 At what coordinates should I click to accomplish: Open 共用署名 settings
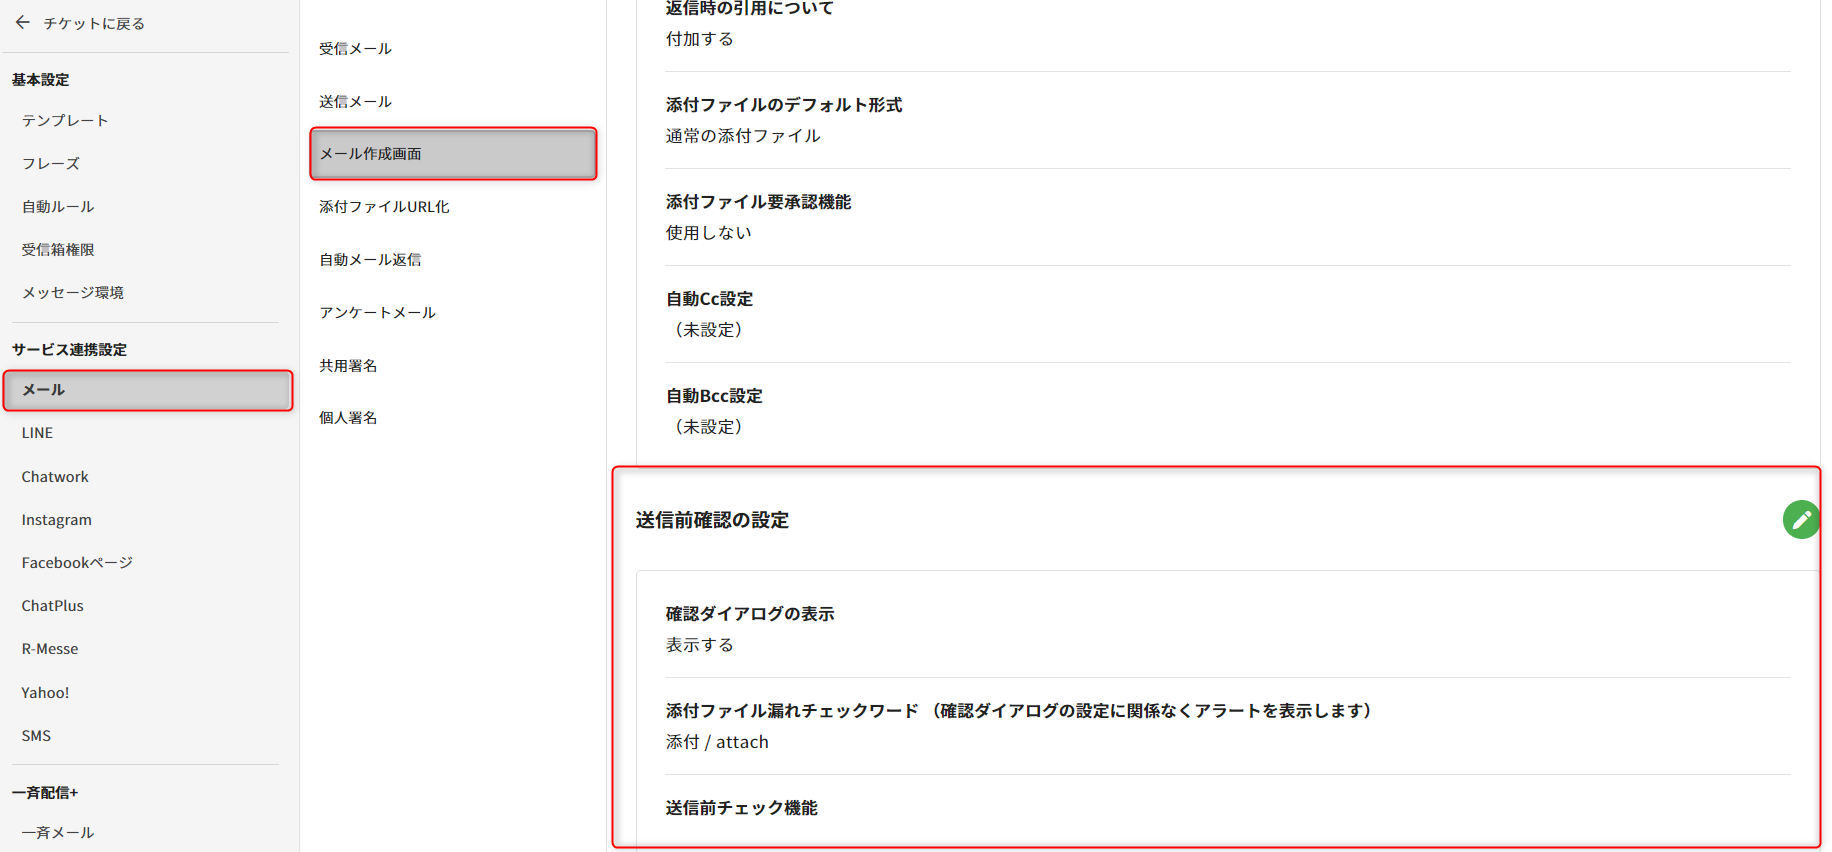pyautogui.click(x=348, y=365)
